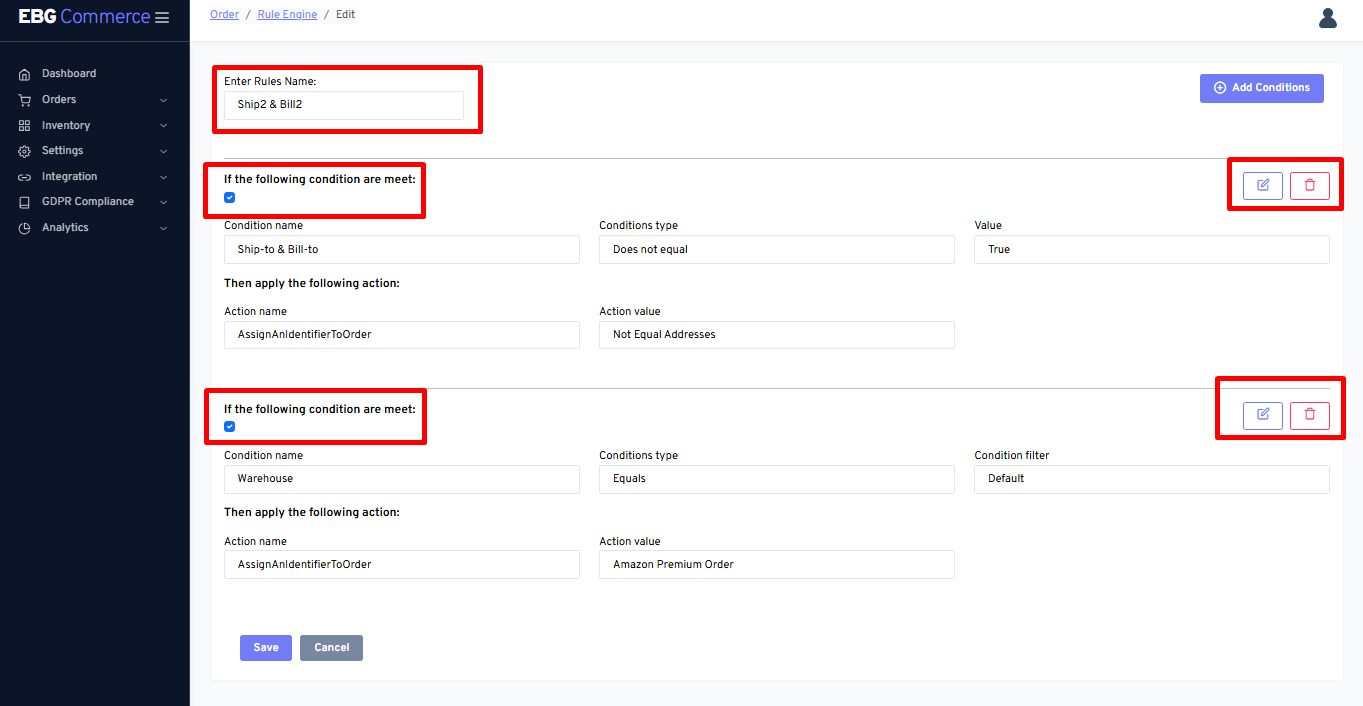This screenshot has height=706, width=1363.
Task: Click edit icon for Warehouse condition
Action: (1262, 415)
